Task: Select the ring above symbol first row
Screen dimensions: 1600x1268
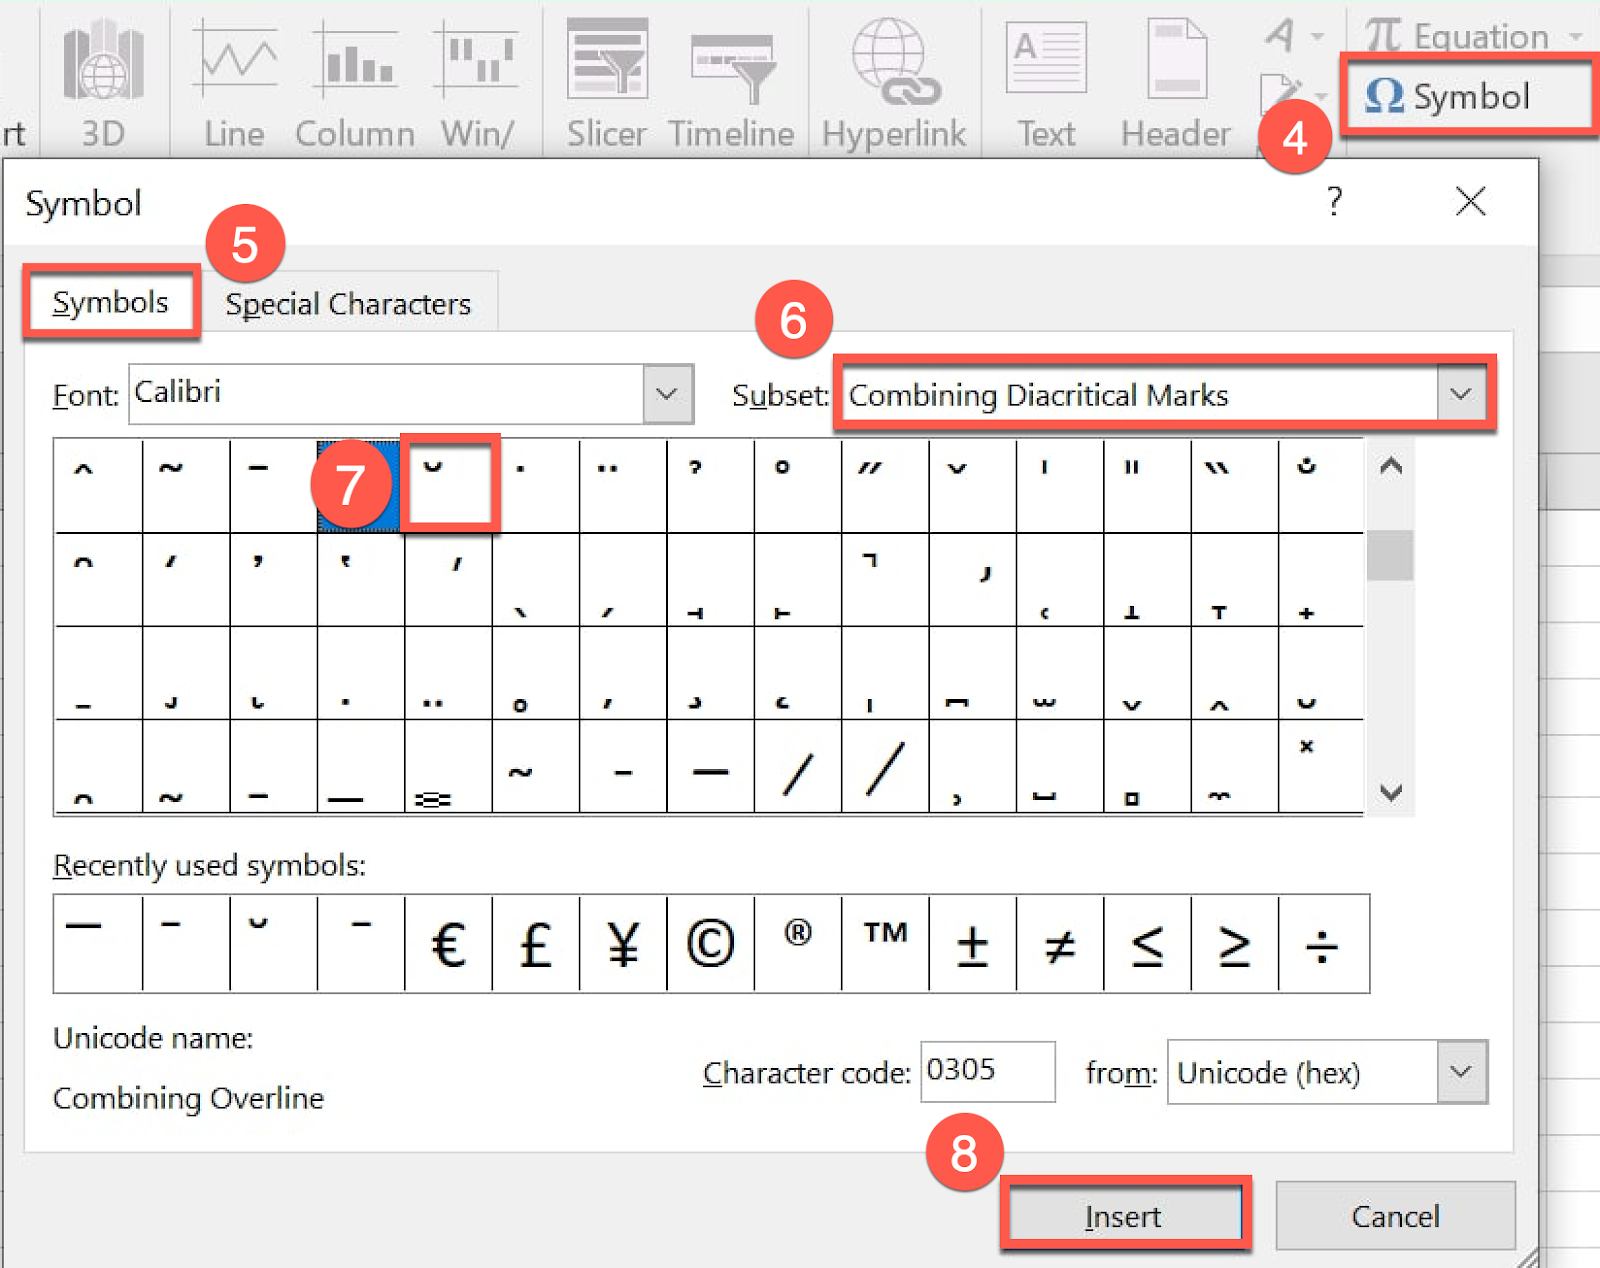Action: pyautogui.click(x=797, y=486)
